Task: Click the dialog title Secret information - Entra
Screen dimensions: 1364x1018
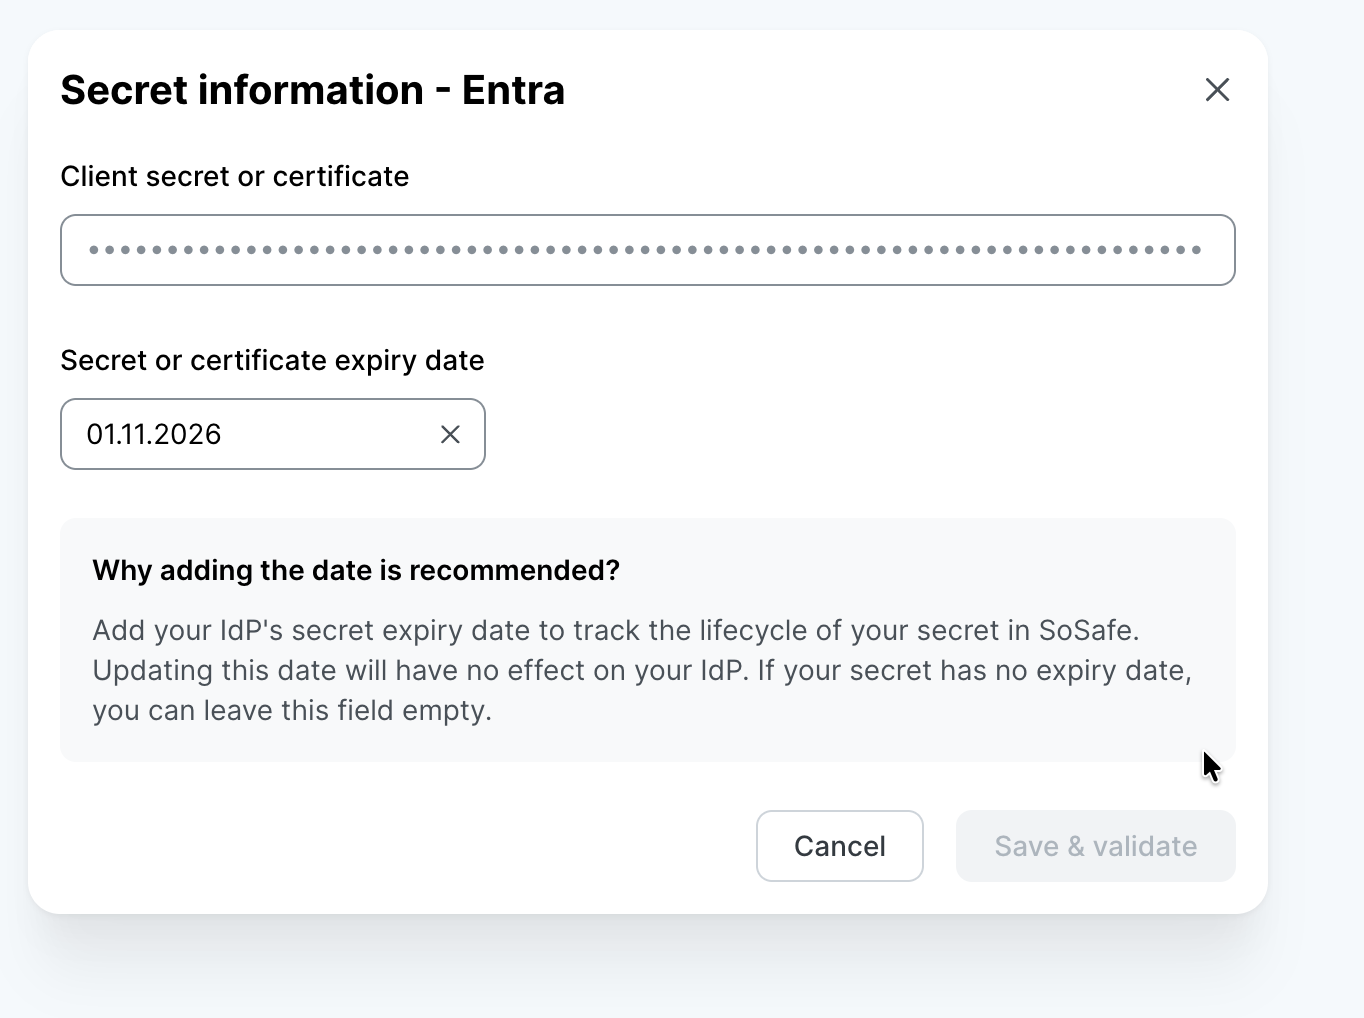Action: tap(313, 89)
